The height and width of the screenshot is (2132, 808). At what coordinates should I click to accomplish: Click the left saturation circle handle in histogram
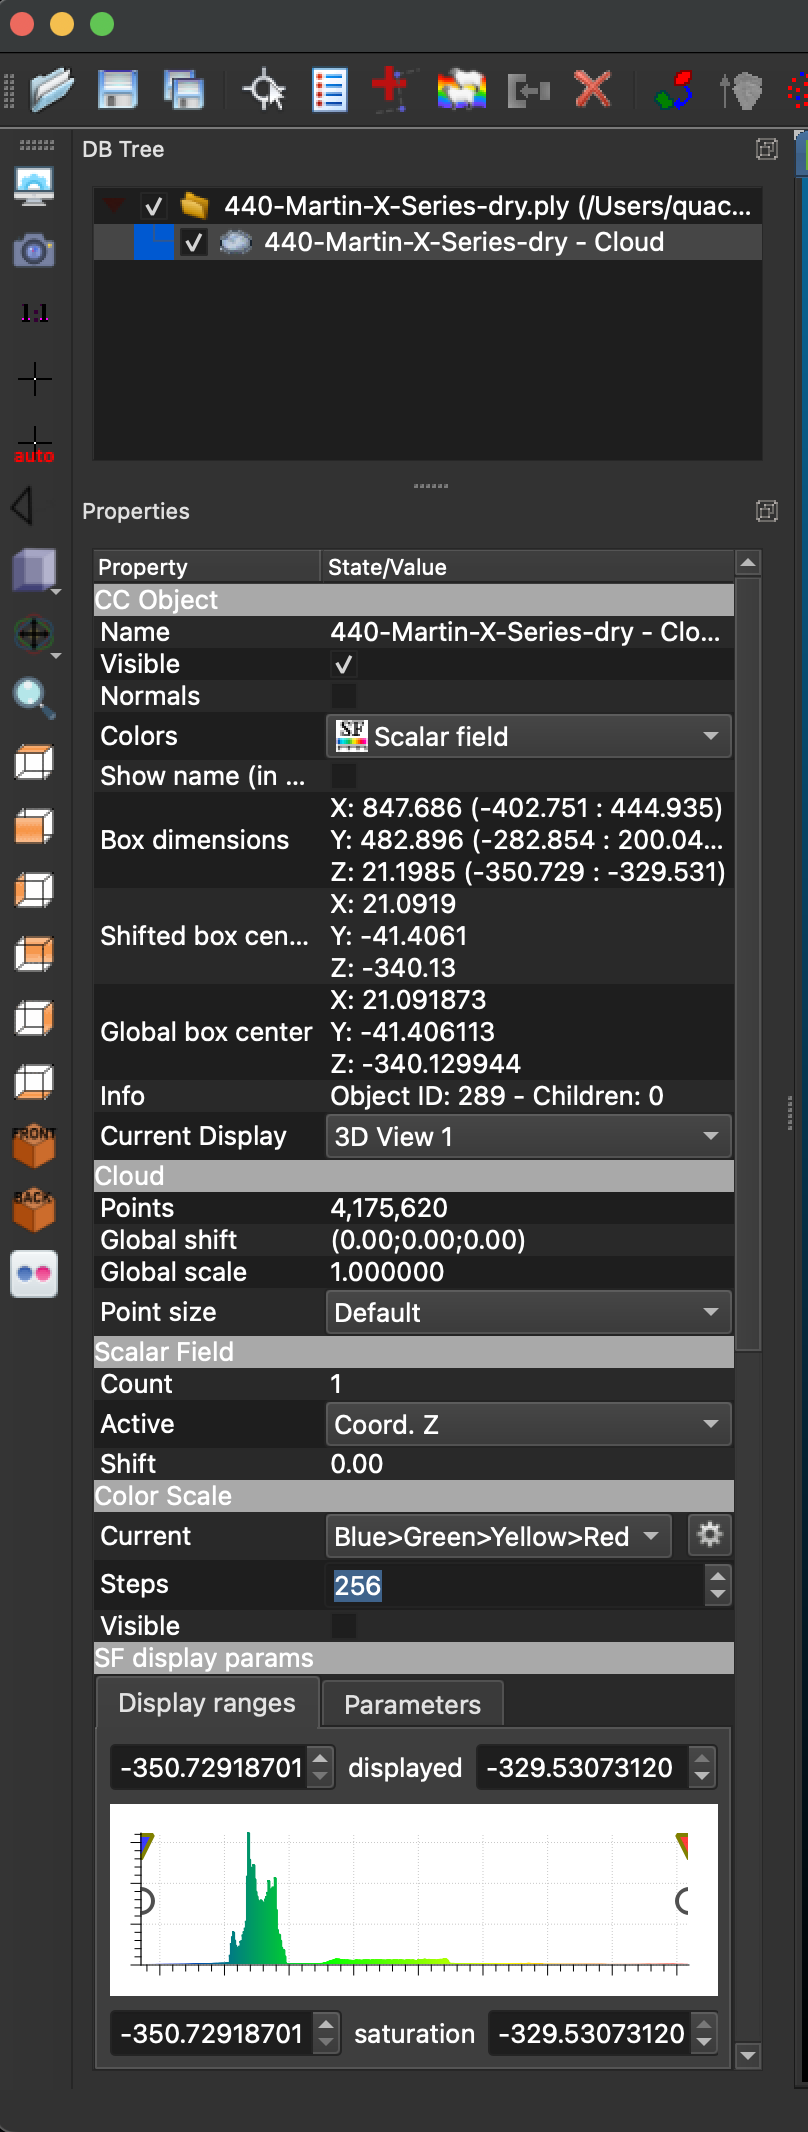(145, 1900)
